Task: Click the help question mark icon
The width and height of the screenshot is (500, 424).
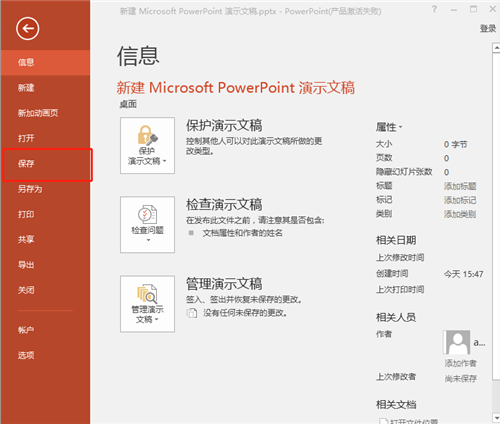Action: [434, 9]
